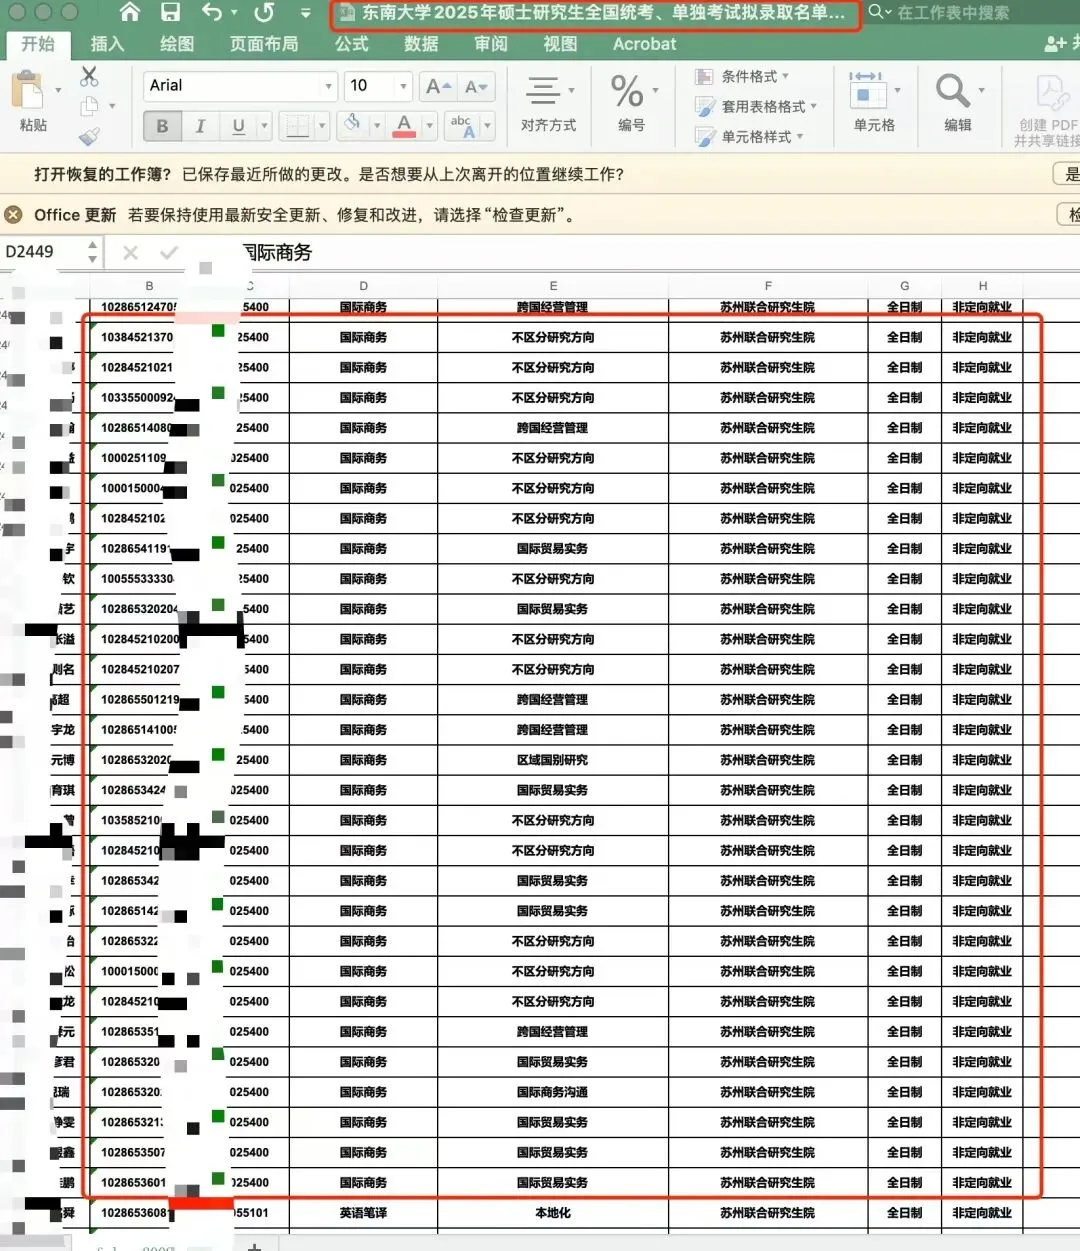
Task: Open the 单元格 cells menu
Action: click(x=874, y=102)
